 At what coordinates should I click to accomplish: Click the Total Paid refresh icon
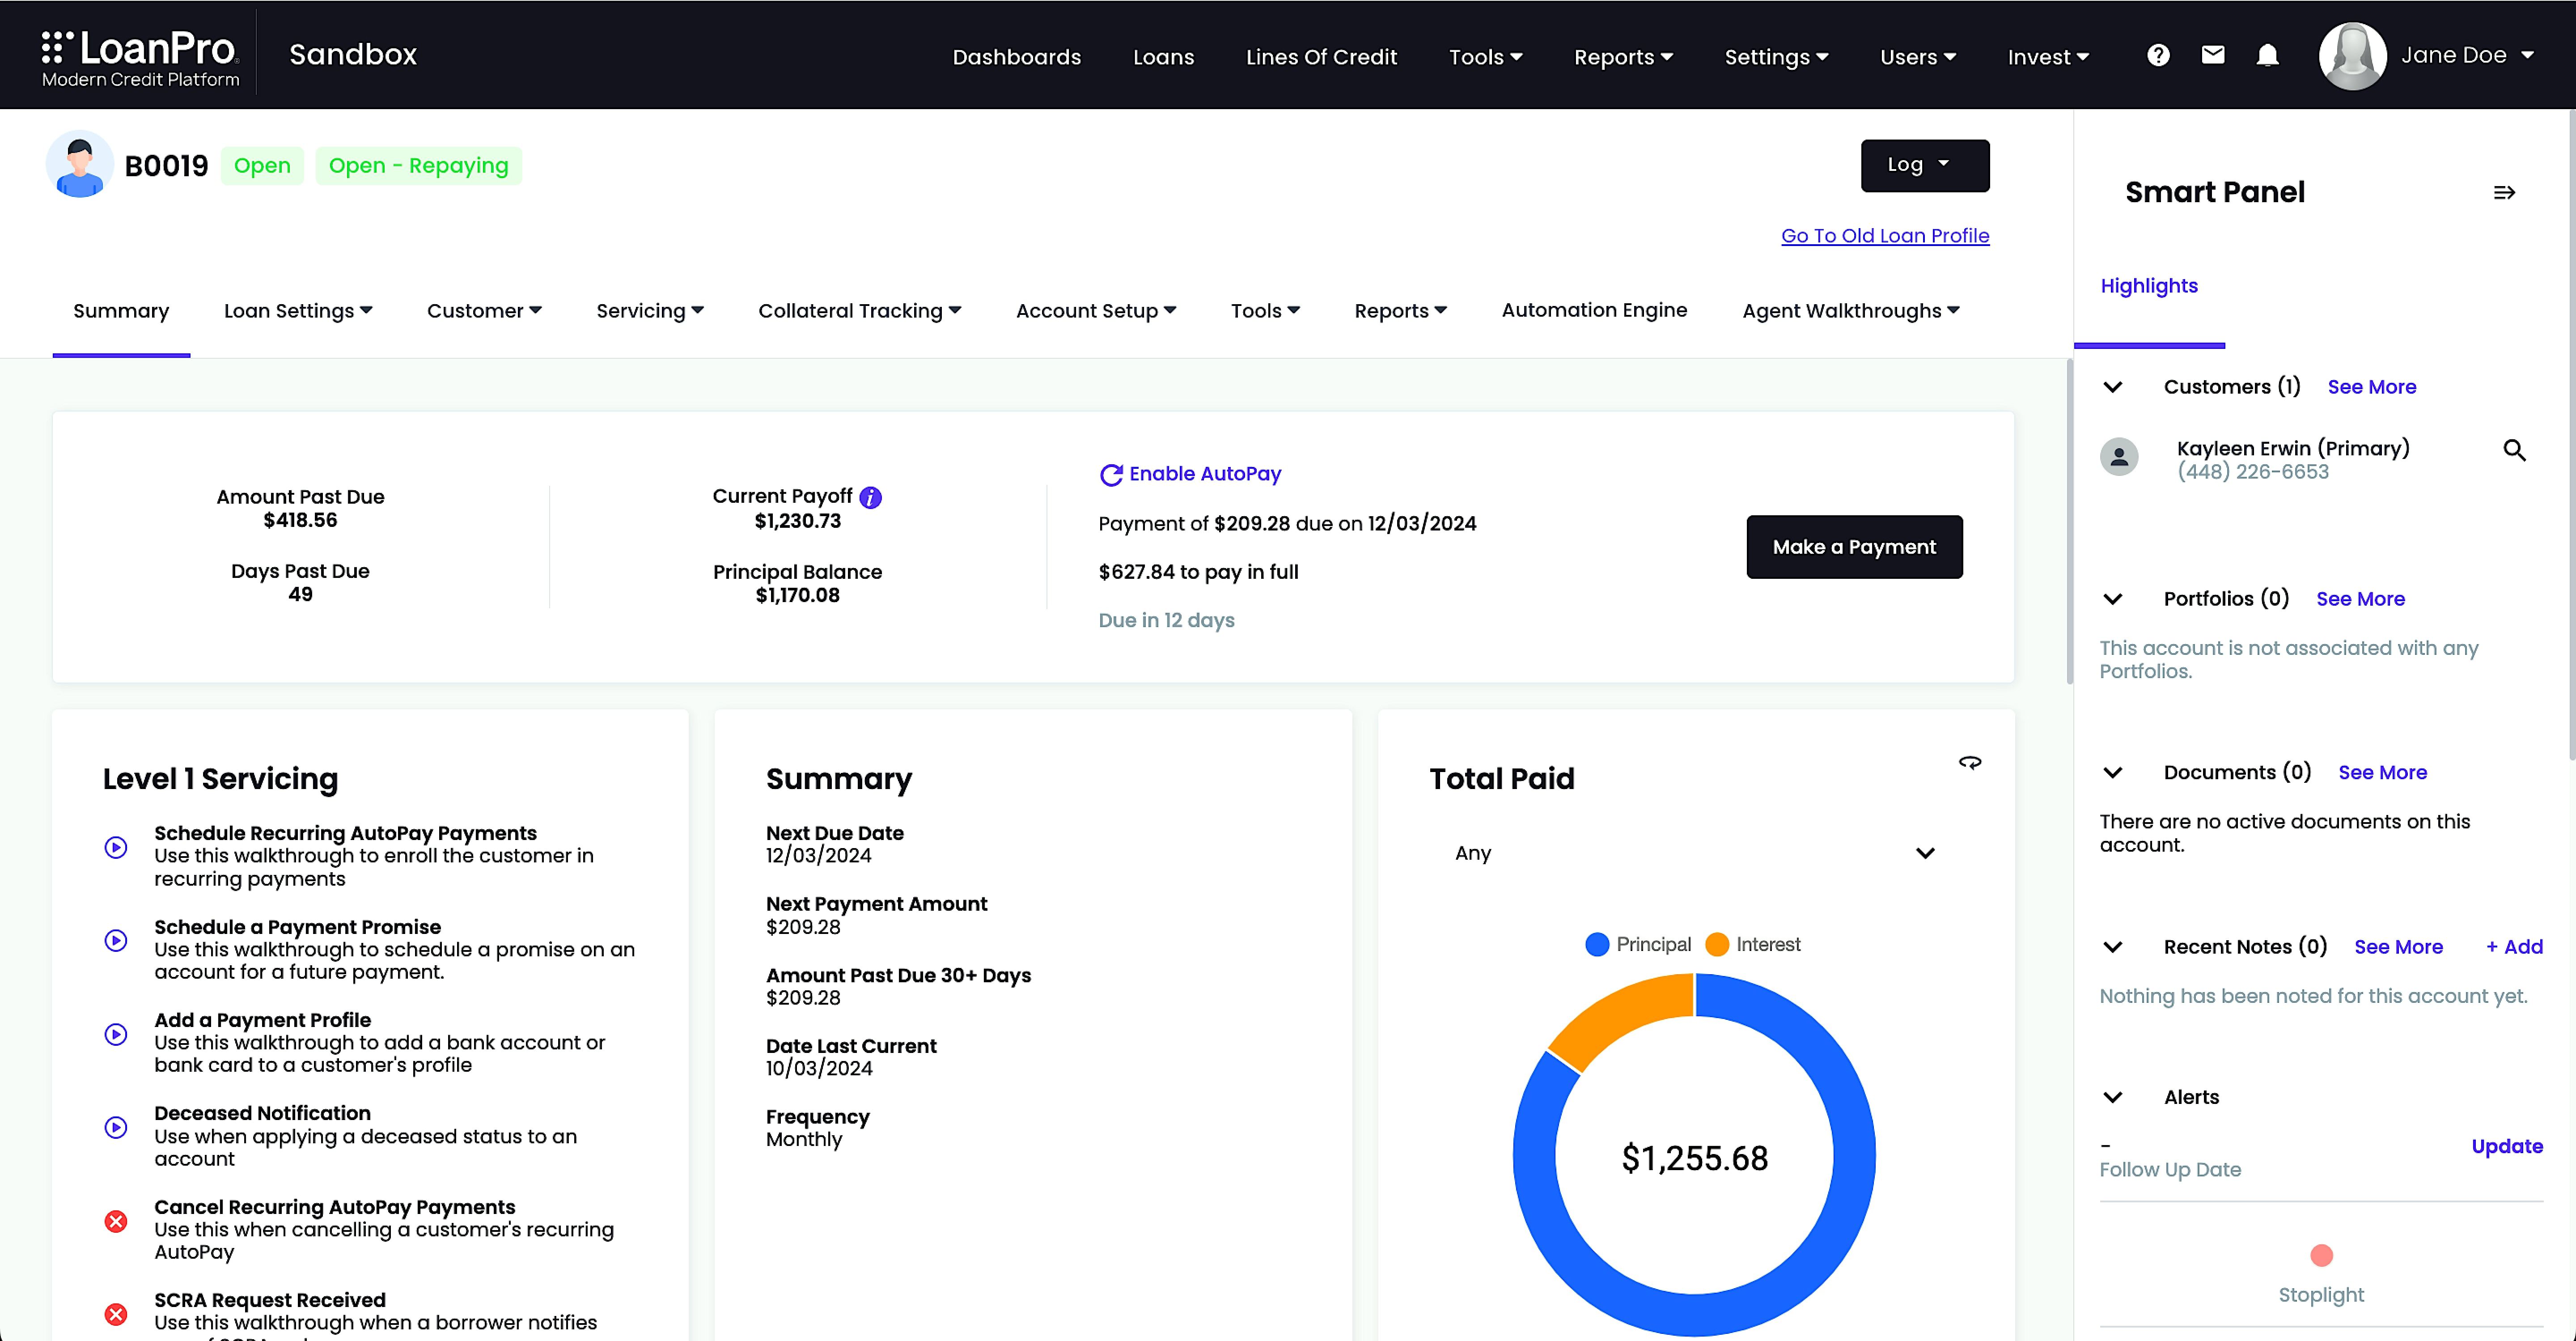(x=1969, y=763)
